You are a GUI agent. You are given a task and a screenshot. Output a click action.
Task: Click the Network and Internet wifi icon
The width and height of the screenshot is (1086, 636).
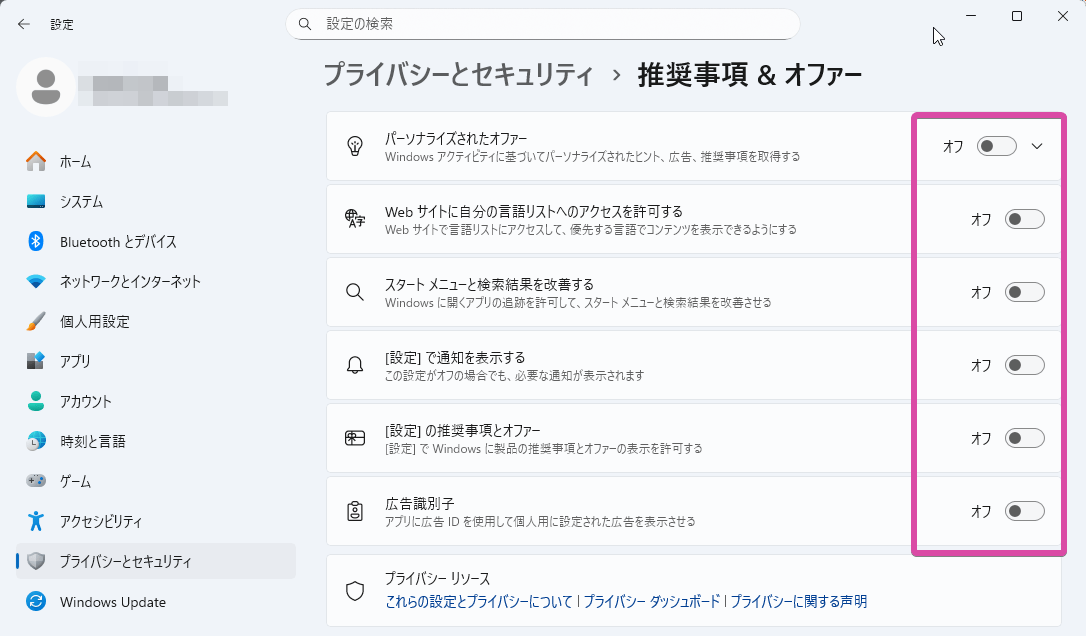click(36, 281)
